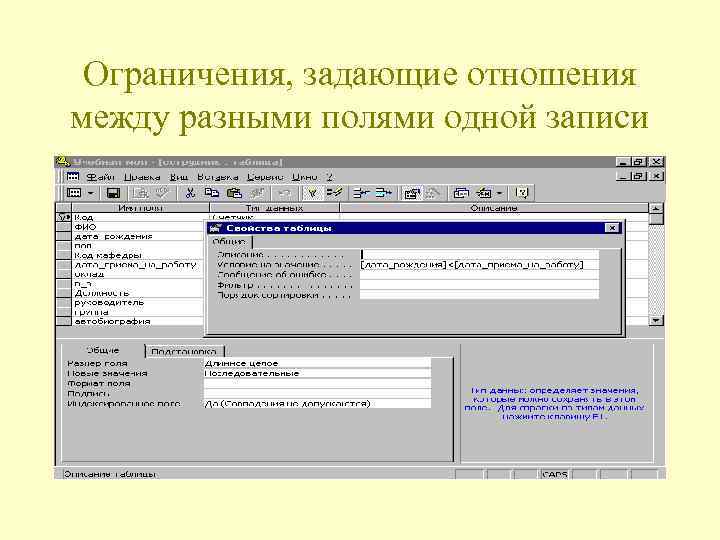The width and height of the screenshot is (720, 540).
Task: Click the Properties toolbar icon
Action: 411,193
